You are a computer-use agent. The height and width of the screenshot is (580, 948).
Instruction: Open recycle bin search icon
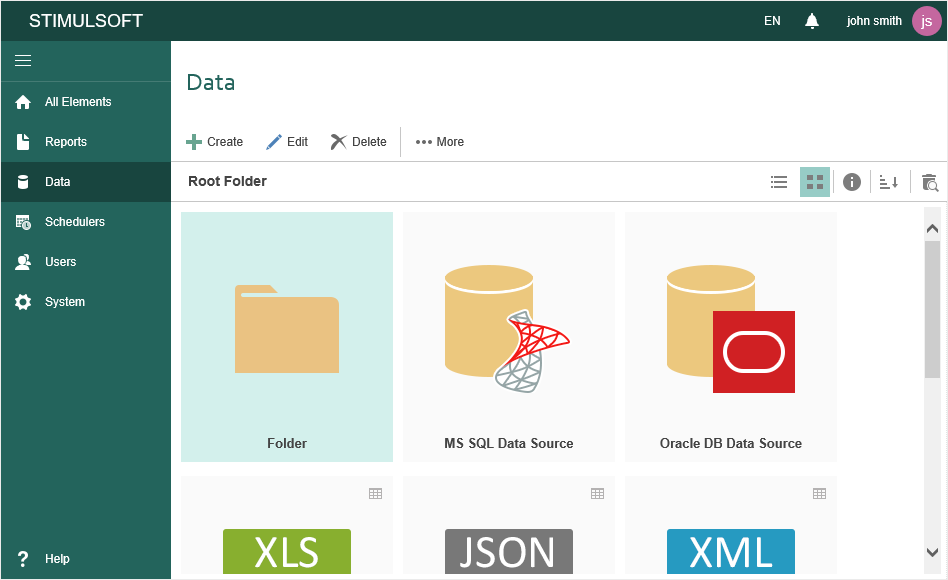(x=929, y=182)
